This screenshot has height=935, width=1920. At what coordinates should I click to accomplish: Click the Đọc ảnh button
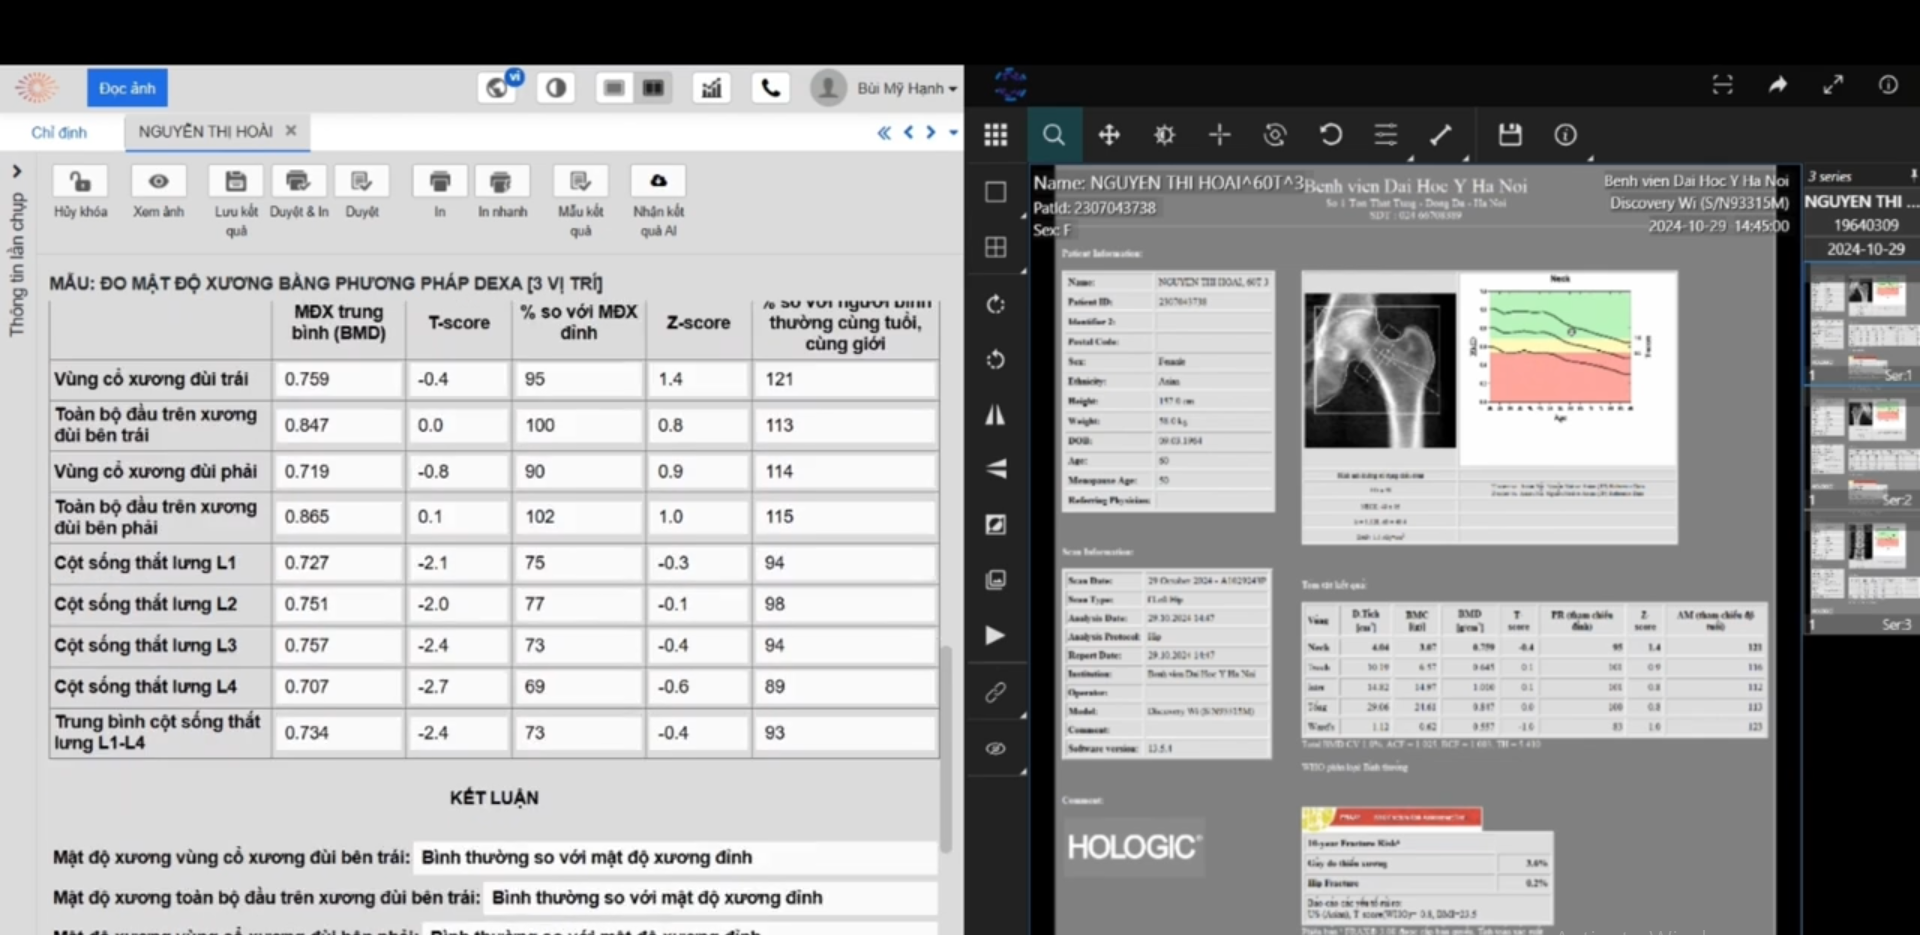coord(127,88)
